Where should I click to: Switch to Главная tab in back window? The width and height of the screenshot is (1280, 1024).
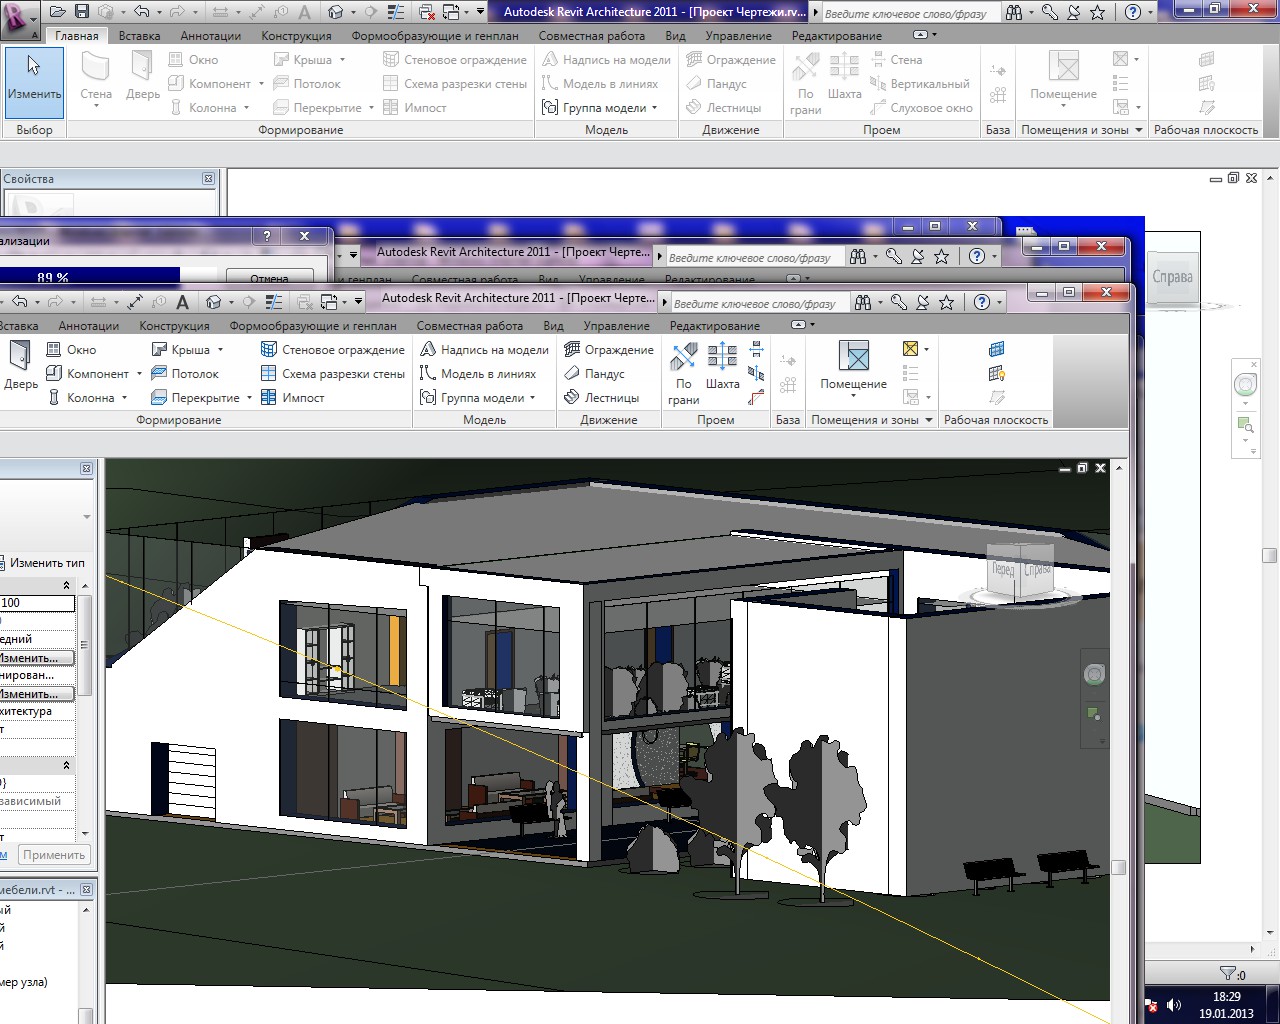point(77,36)
